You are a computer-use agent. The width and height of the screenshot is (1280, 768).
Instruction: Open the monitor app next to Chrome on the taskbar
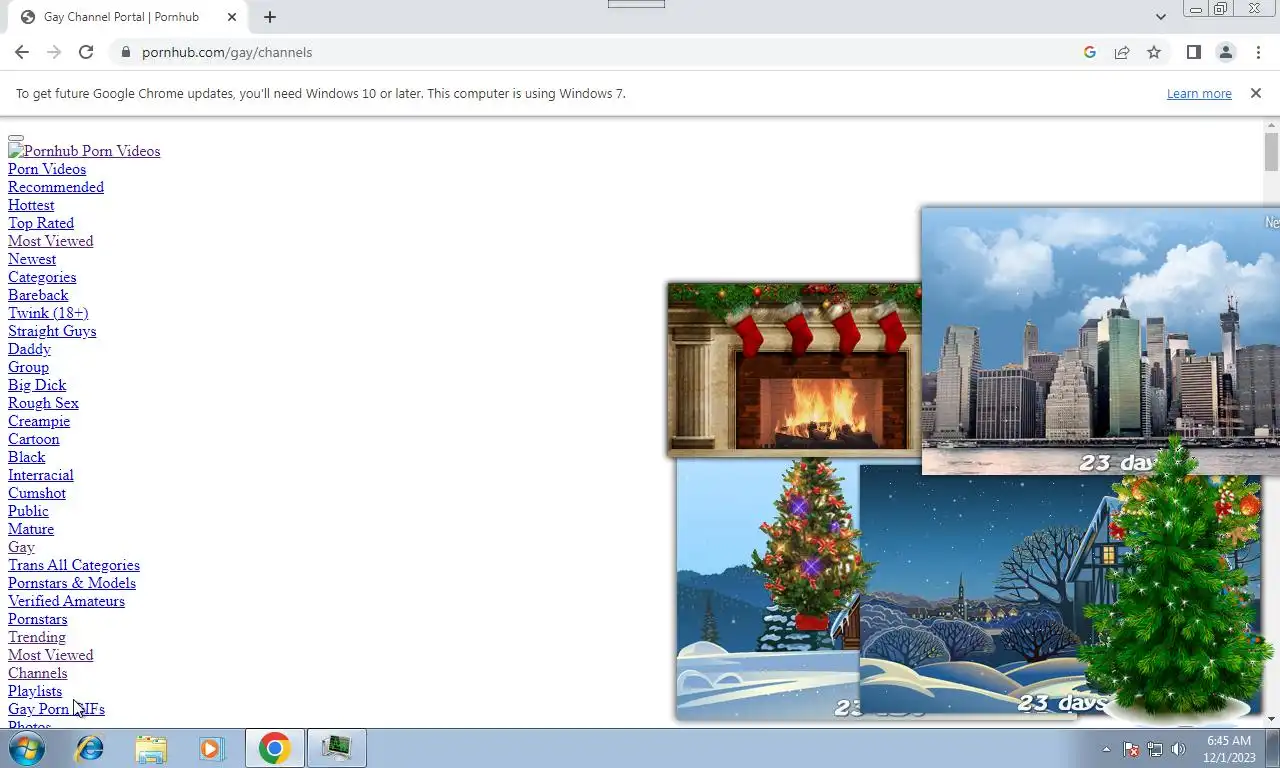(x=336, y=748)
